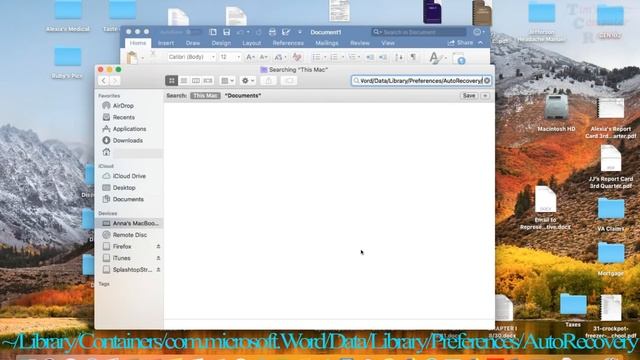Open Applications in the Finder sidebar

pyautogui.click(x=129, y=129)
